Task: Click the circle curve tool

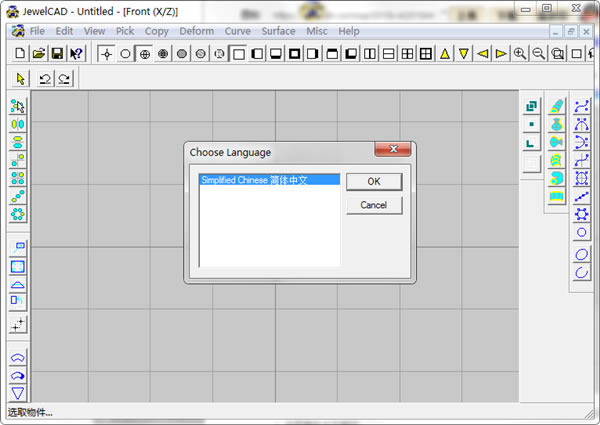Action: click(x=582, y=232)
